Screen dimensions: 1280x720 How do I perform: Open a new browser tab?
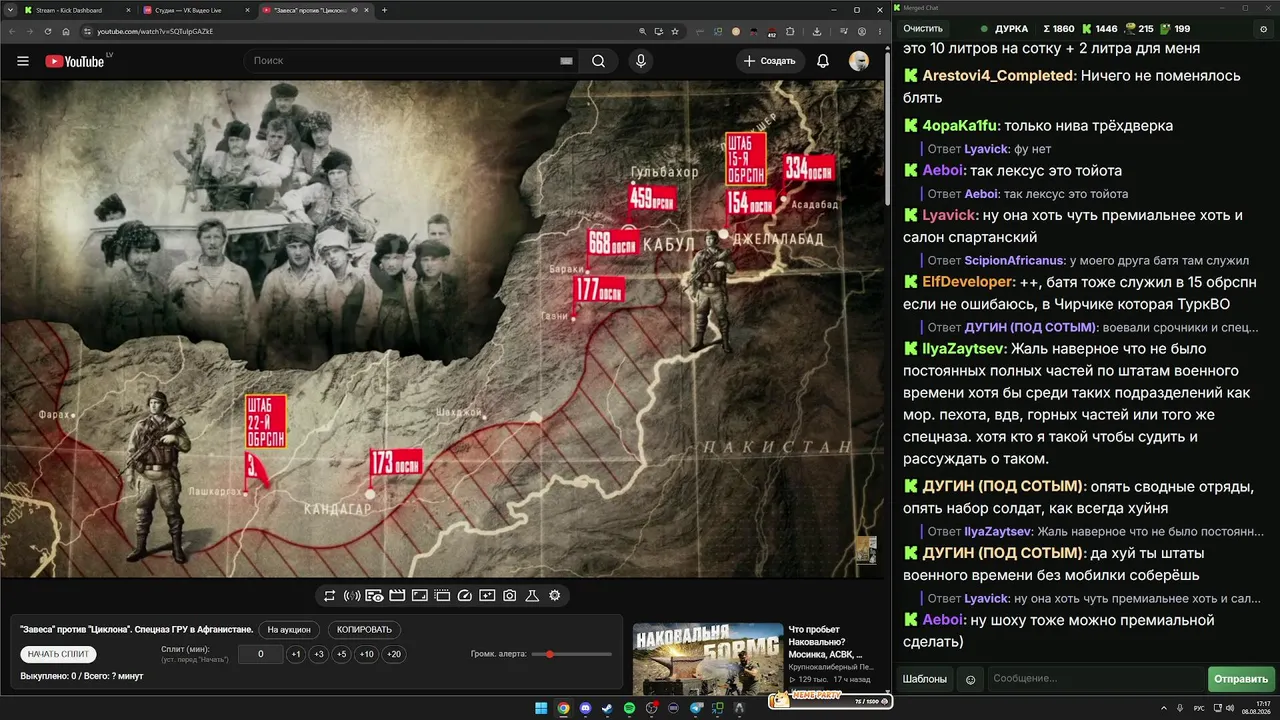(x=385, y=10)
